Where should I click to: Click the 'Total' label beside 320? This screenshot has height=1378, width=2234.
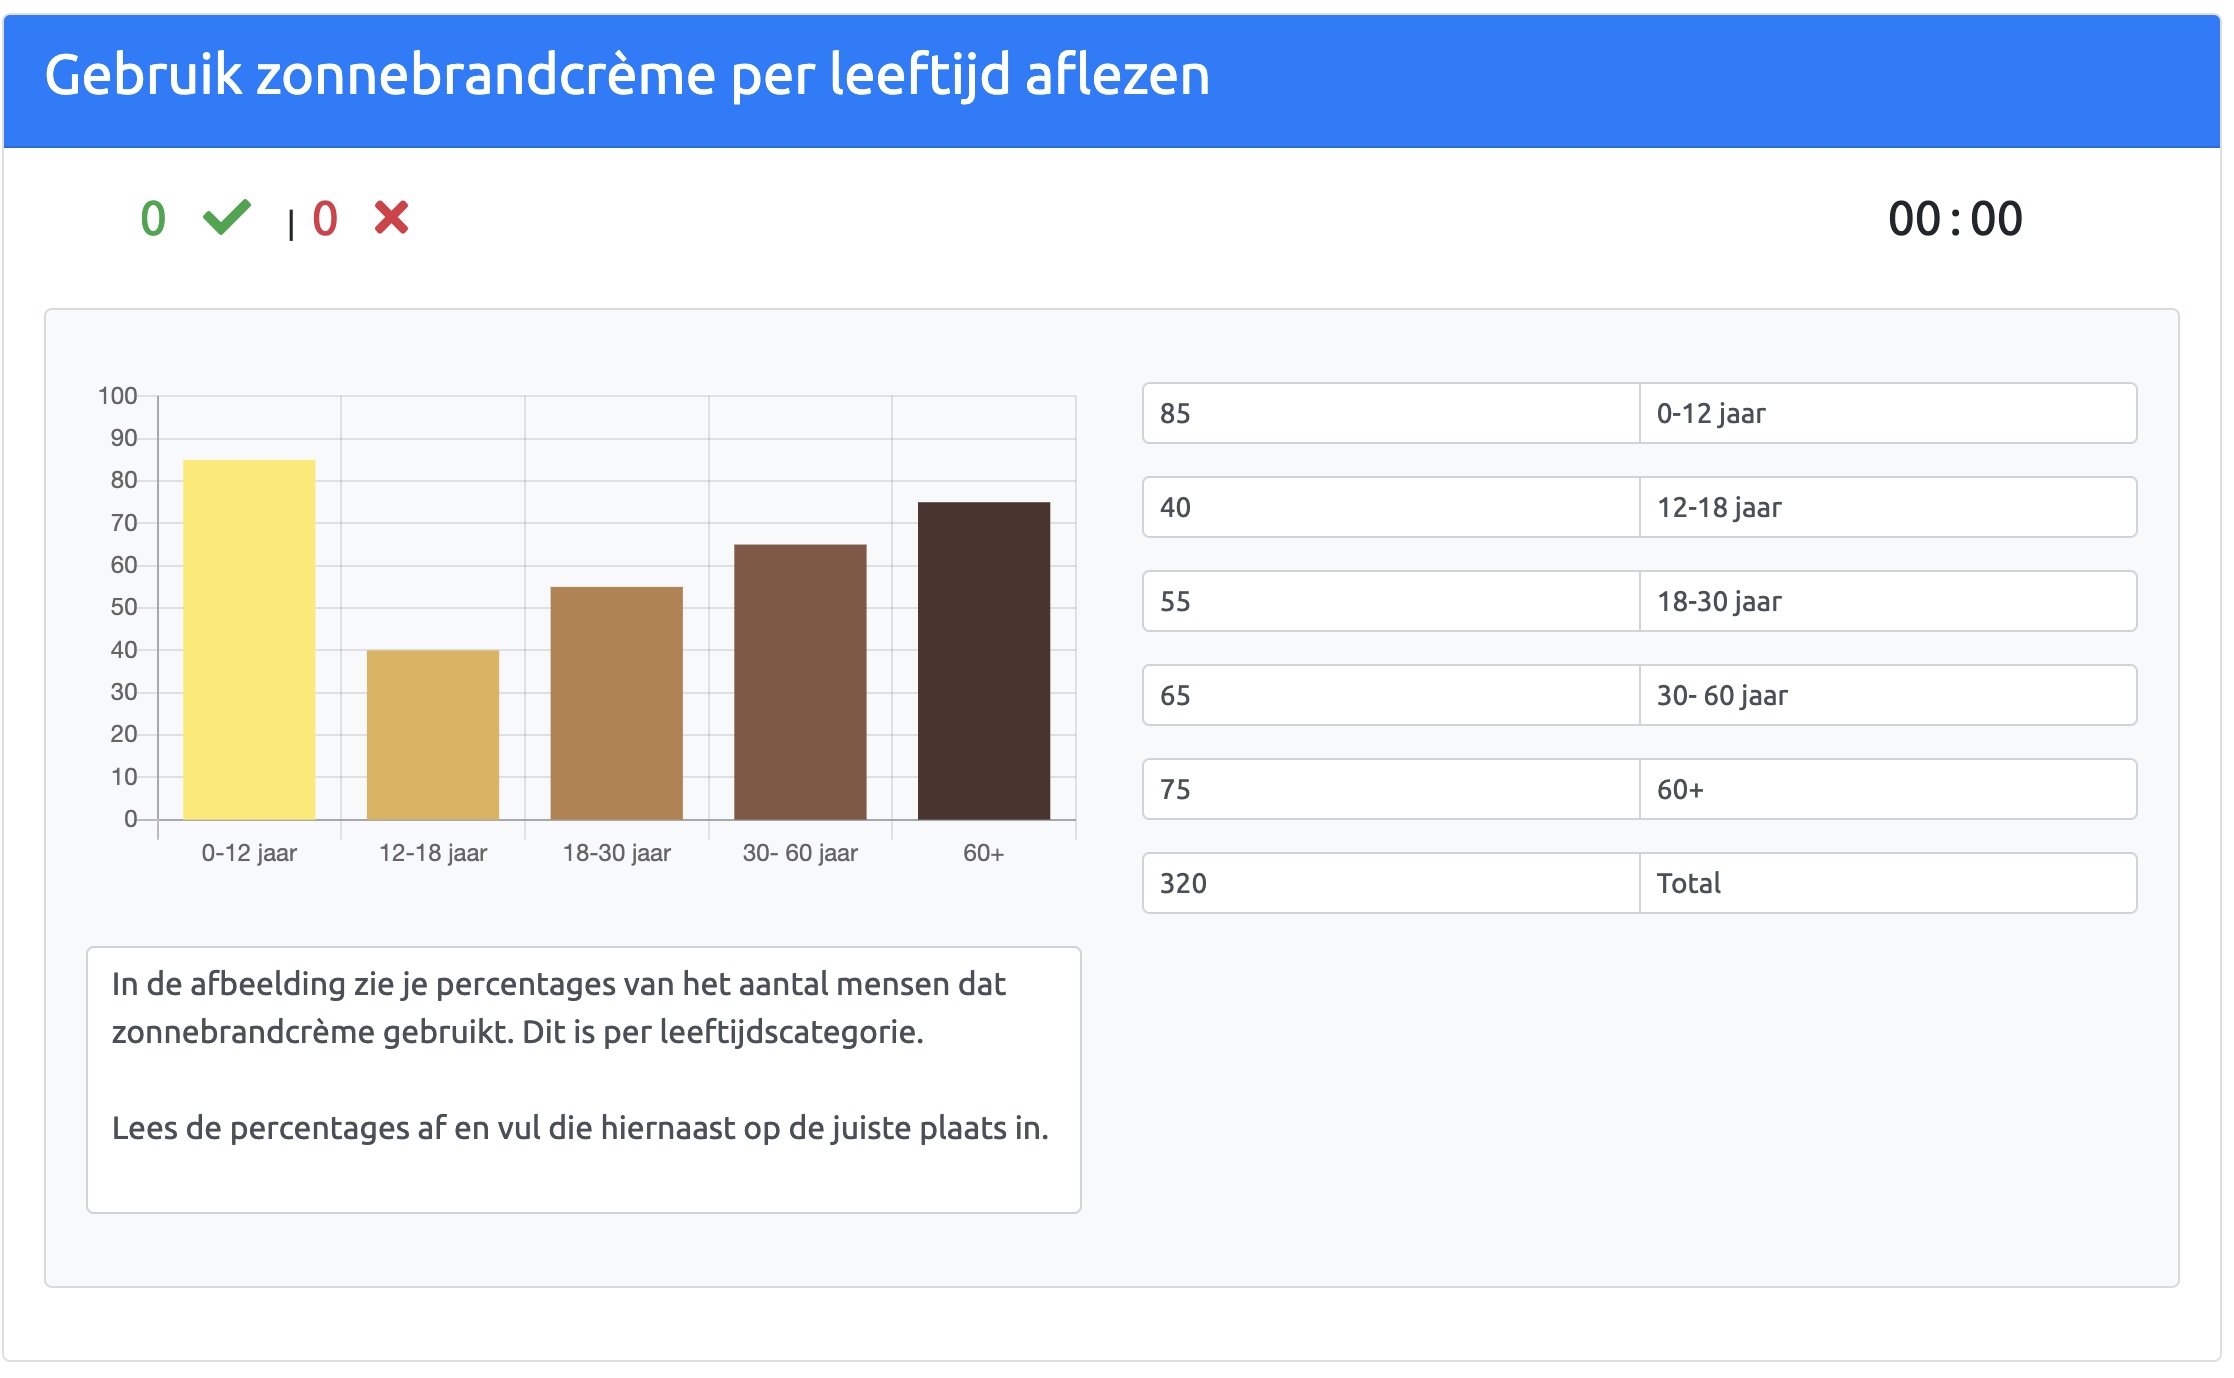(x=1887, y=883)
